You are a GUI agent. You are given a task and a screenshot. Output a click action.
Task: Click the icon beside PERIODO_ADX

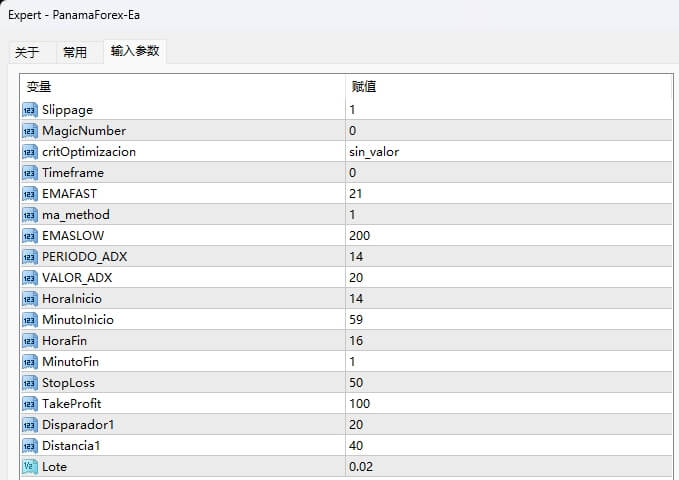click(30, 256)
